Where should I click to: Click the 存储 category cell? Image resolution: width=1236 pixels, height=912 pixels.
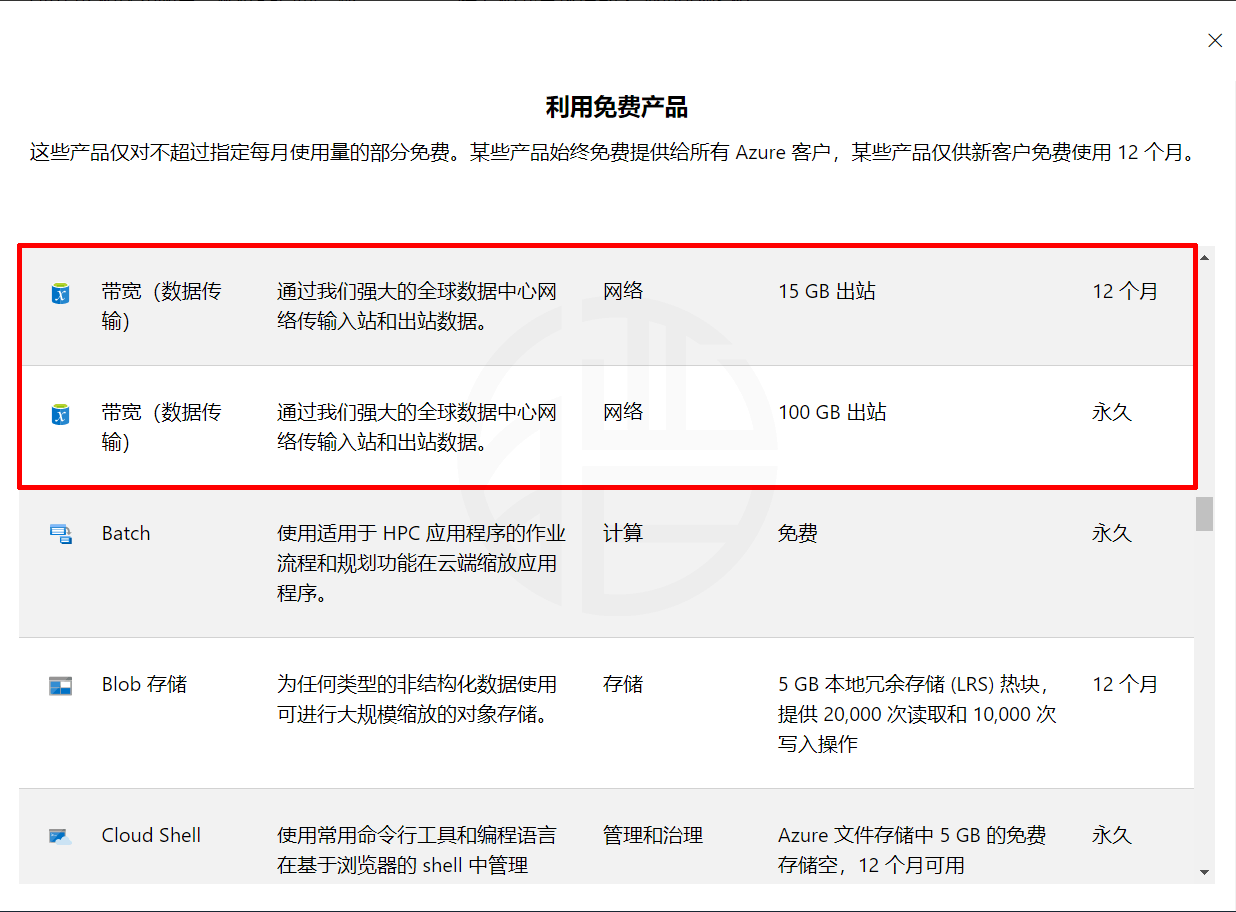pyautogui.click(x=623, y=684)
